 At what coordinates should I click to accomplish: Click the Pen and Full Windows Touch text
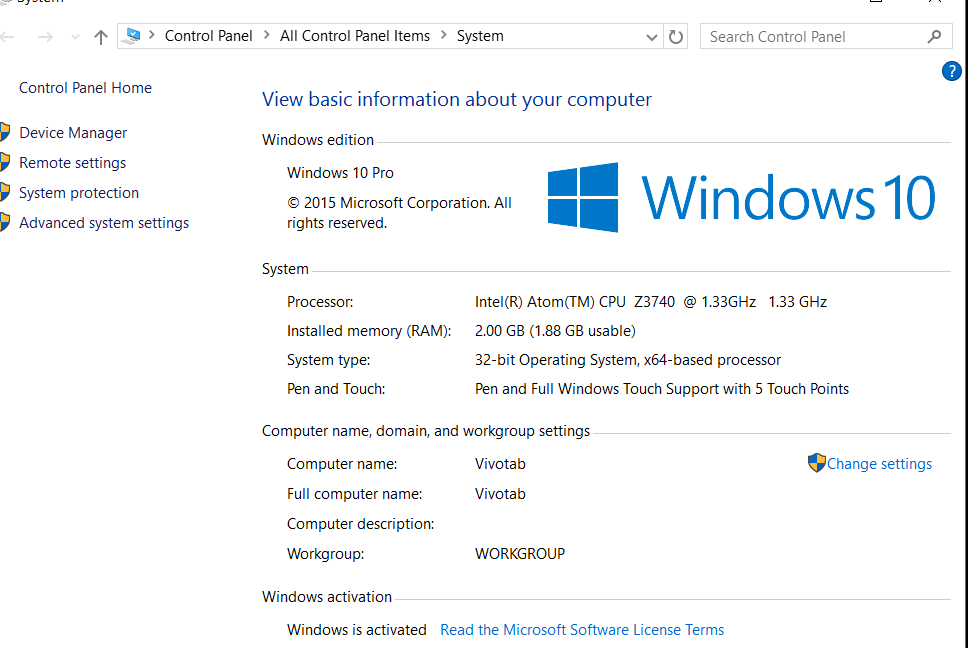click(x=662, y=389)
